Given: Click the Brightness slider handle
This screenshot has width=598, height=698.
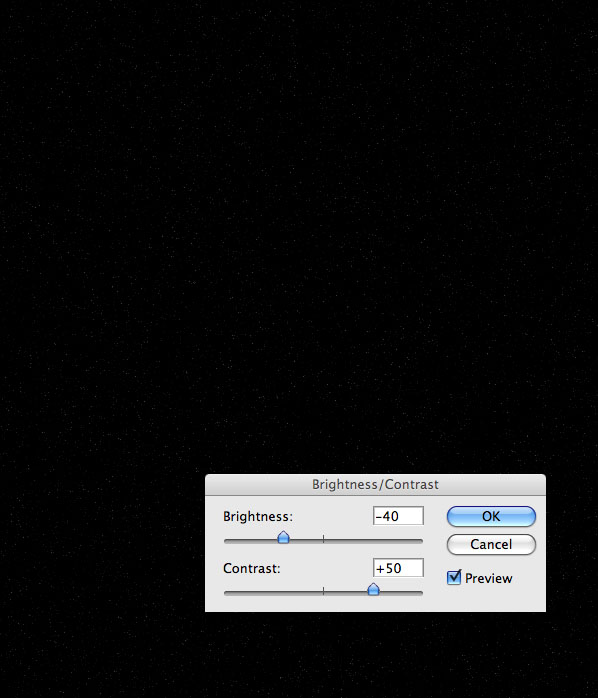Looking at the screenshot, I should tap(283, 538).
